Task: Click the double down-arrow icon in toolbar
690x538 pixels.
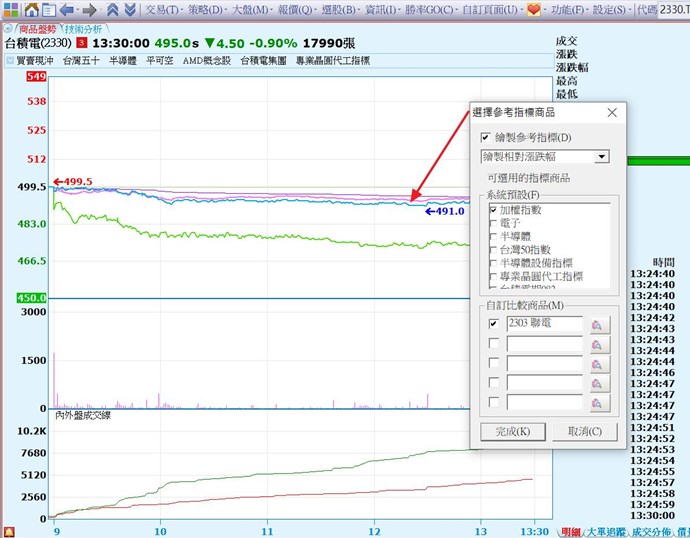Action: pos(128,9)
